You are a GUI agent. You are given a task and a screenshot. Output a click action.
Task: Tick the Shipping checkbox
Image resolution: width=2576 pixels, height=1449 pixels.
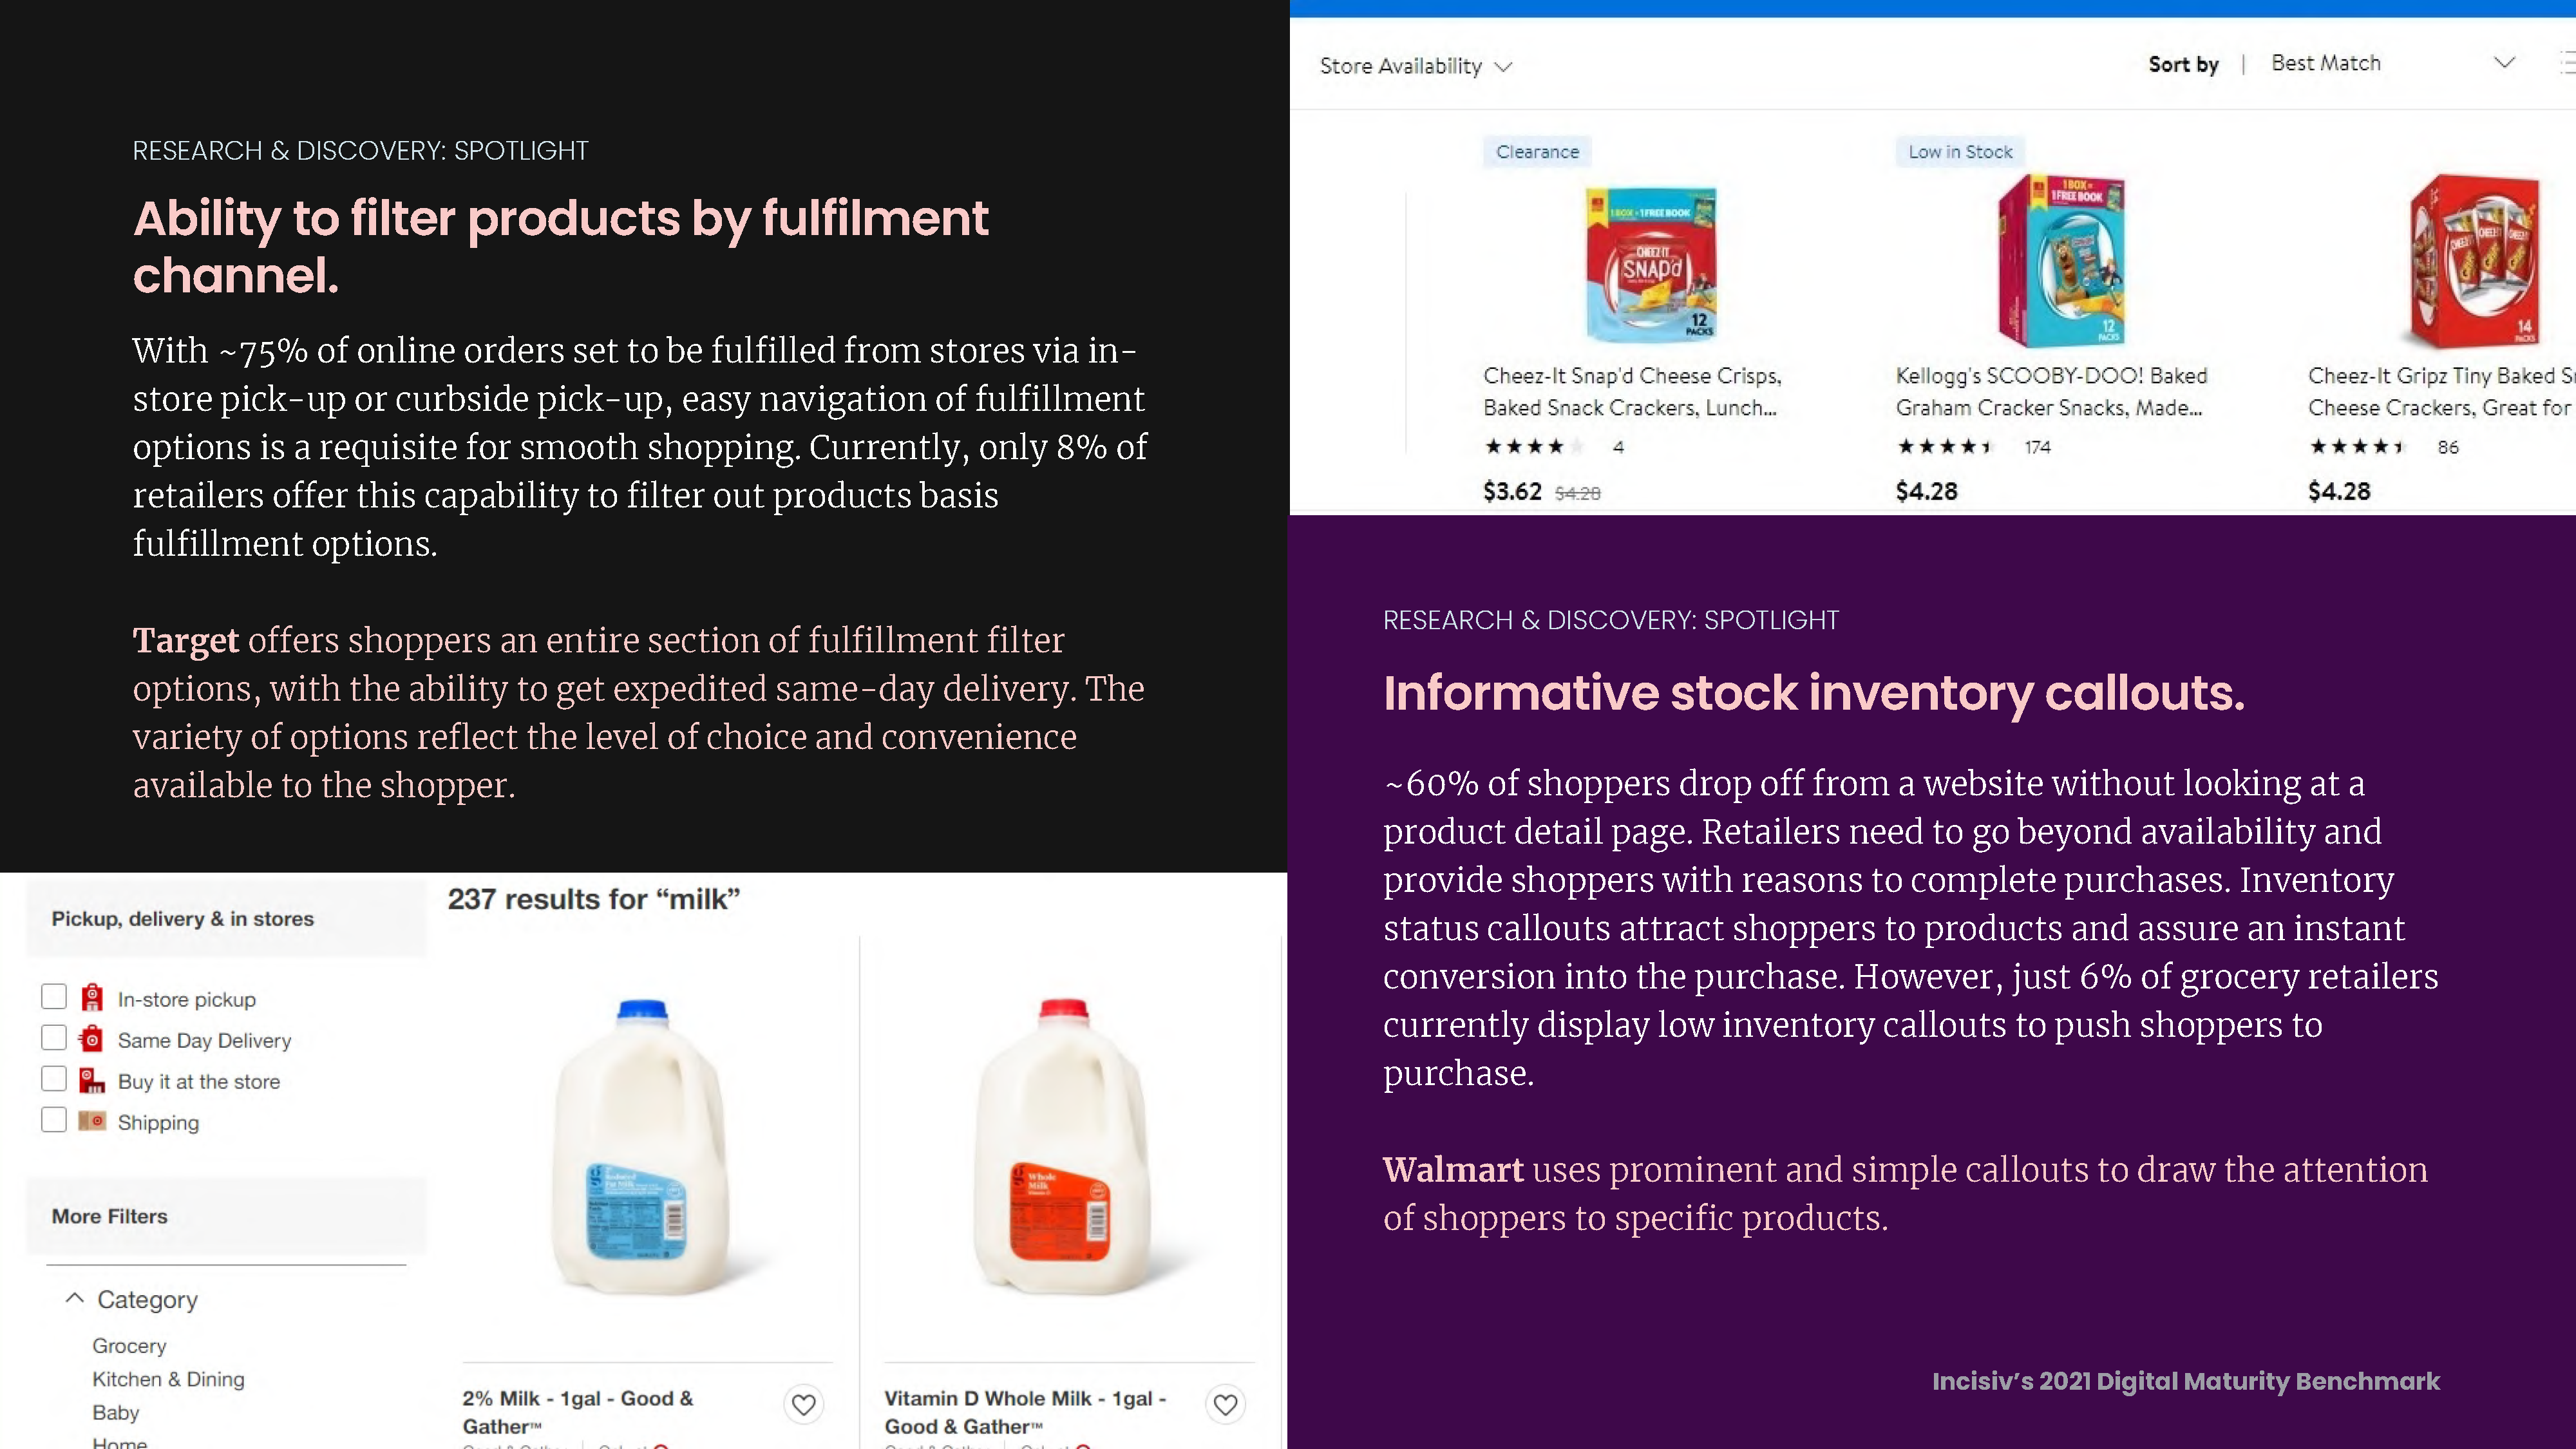coord(54,1120)
